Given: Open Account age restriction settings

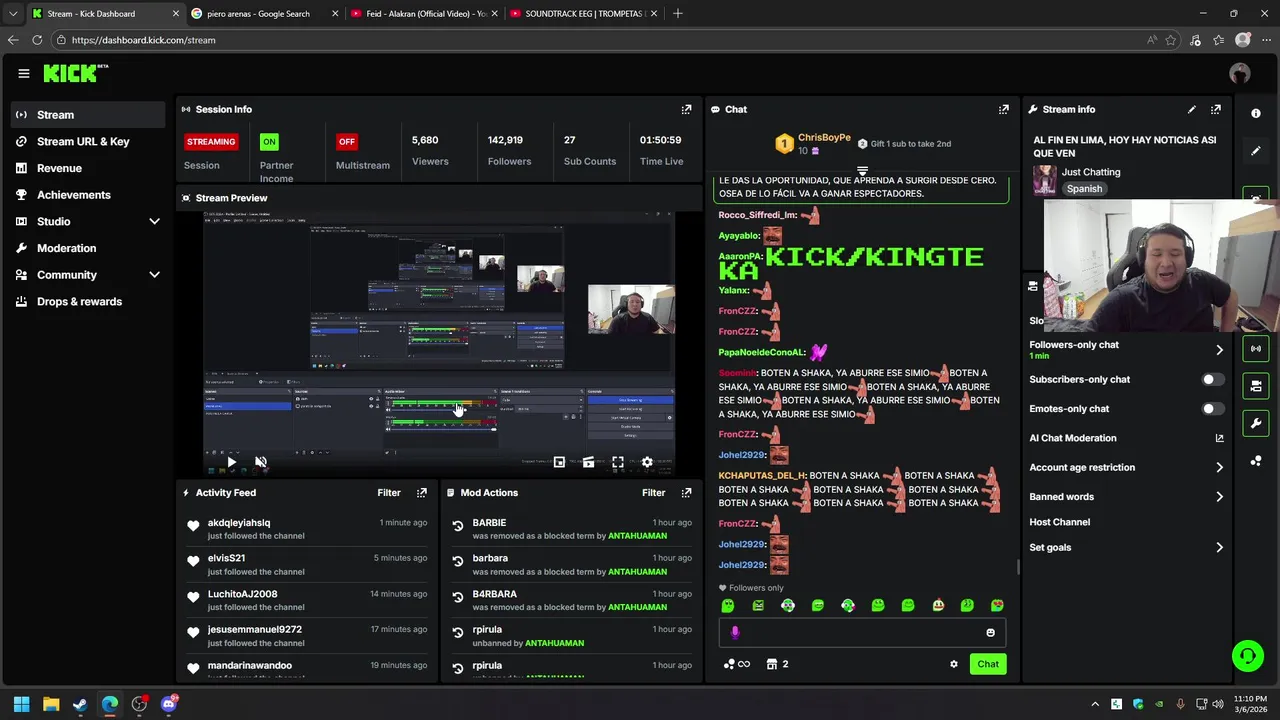Looking at the screenshot, I should click(x=1126, y=467).
